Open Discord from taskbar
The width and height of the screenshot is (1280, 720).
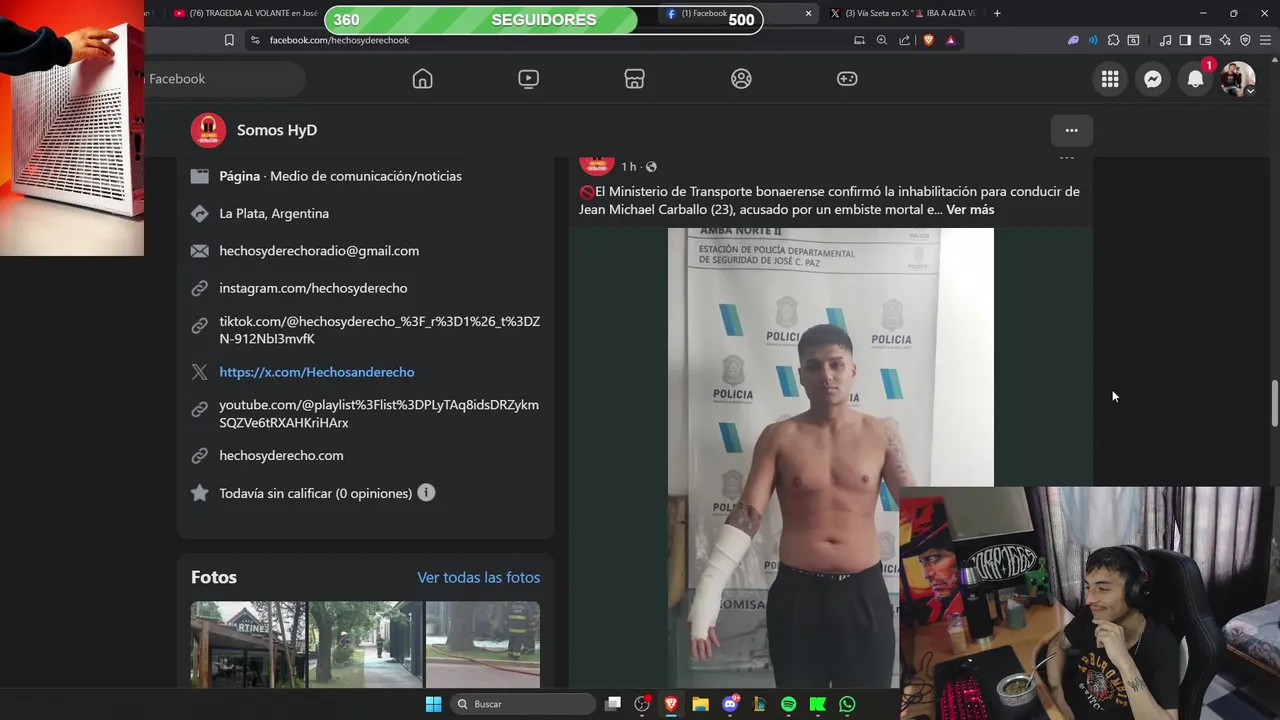[x=730, y=704]
